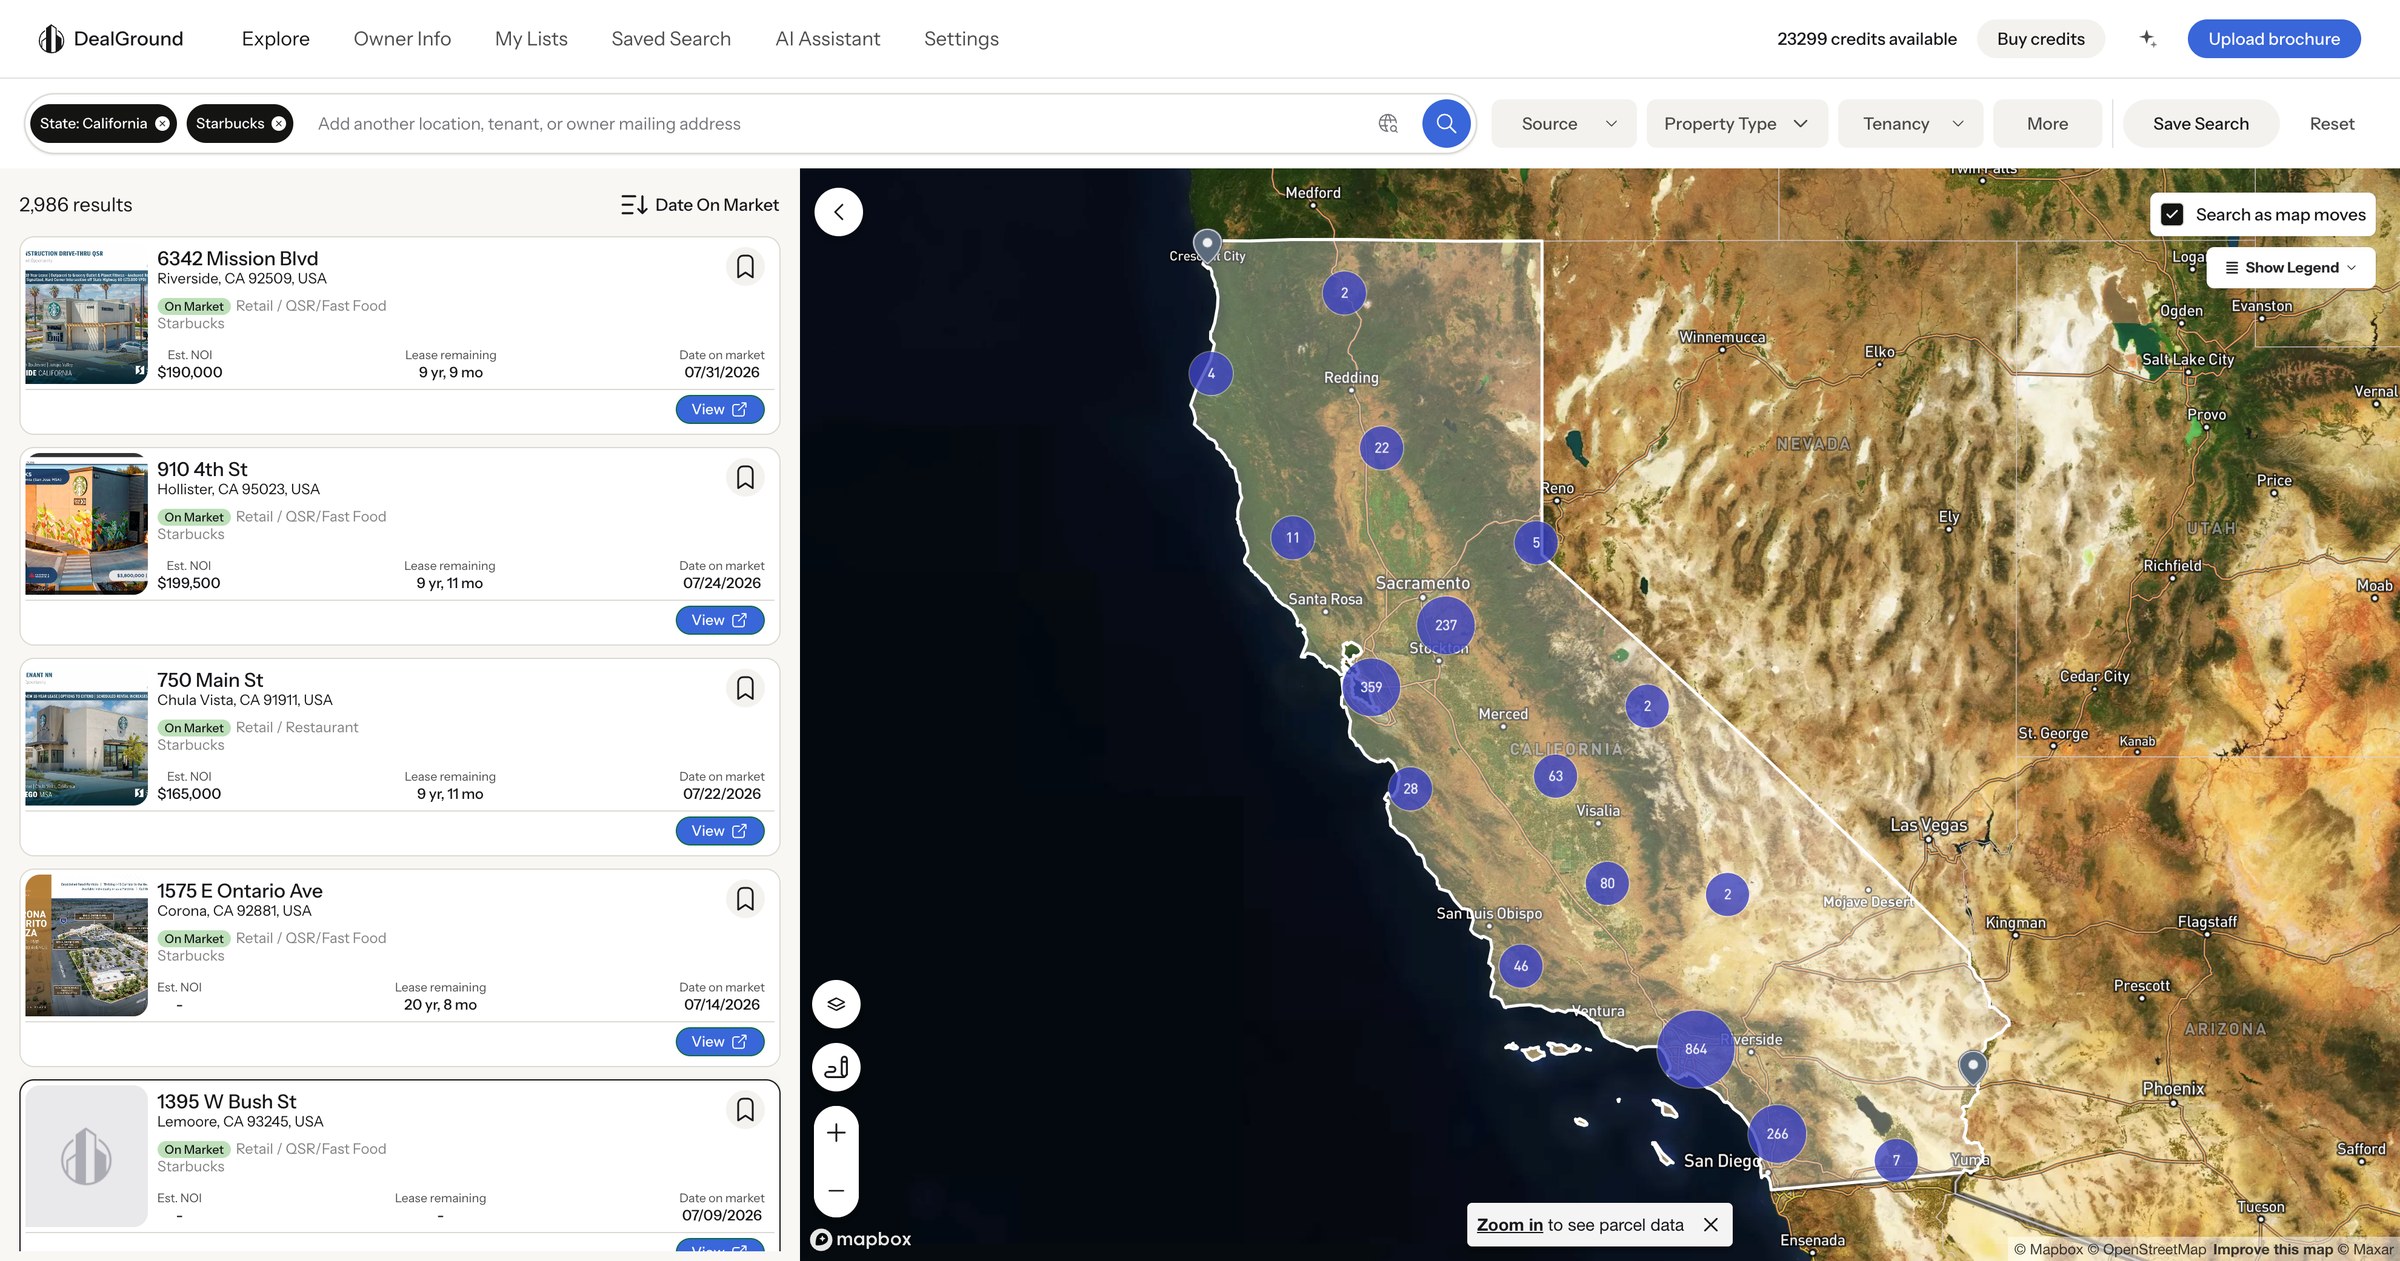
Task: Click the map pin near Crescent City
Action: [1208, 244]
